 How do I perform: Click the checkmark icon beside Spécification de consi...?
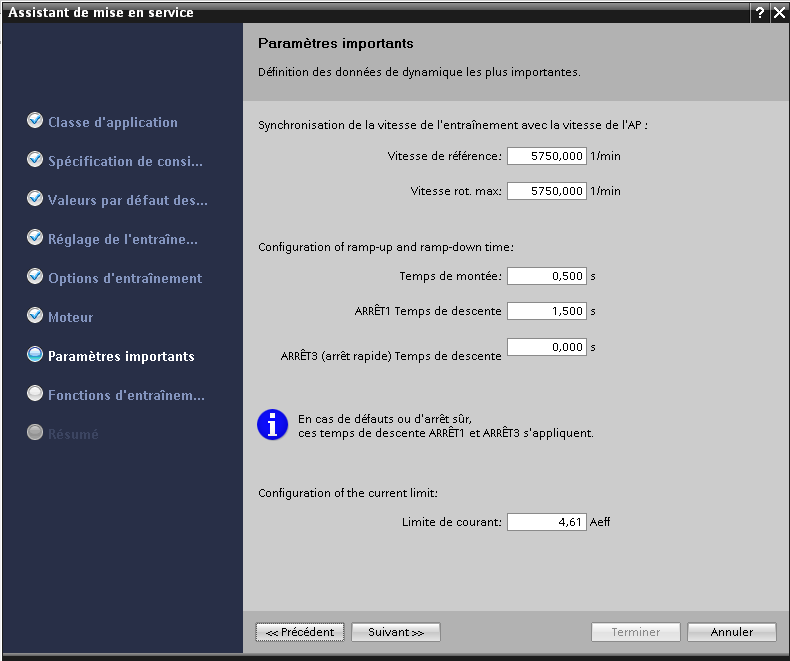pos(35,161)
